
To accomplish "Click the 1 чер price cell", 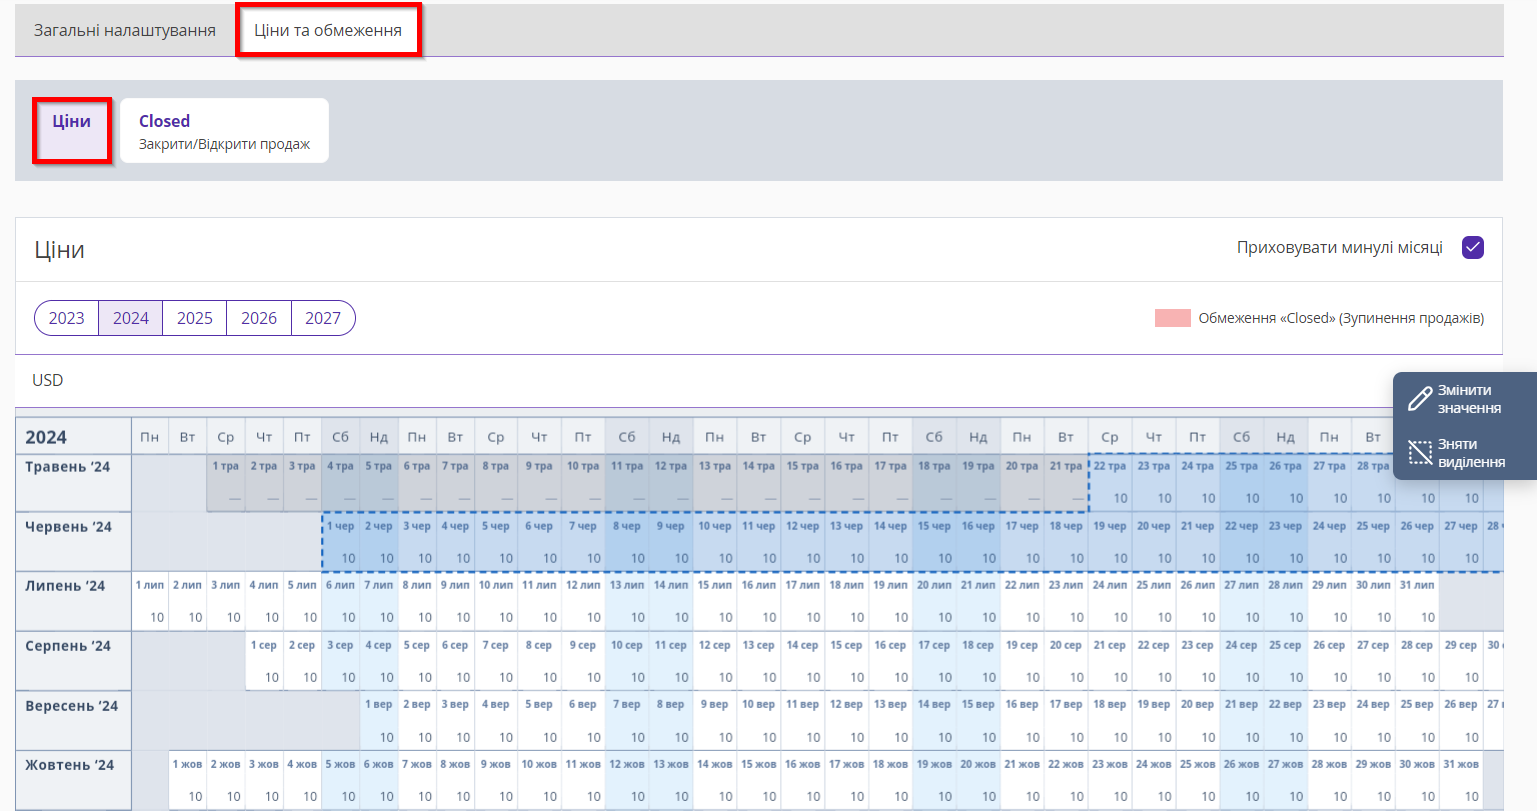I will [341, 542].
